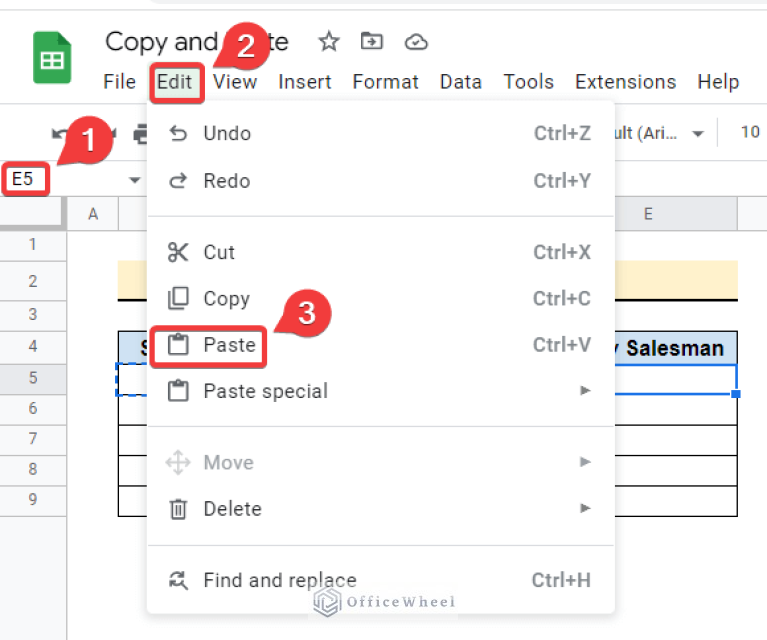Select row 7 header
This screenshot has width=767, height=640.
33,439
